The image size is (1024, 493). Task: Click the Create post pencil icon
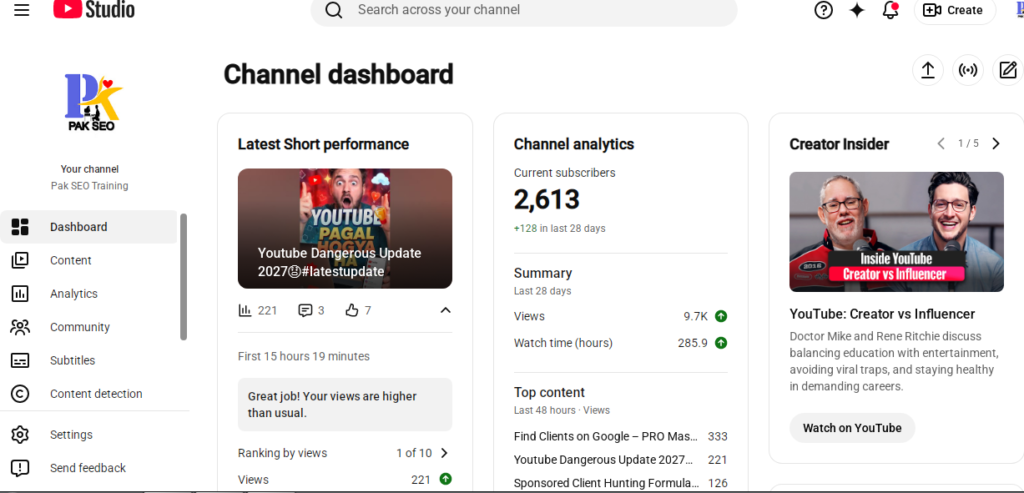click(1008, 70)
